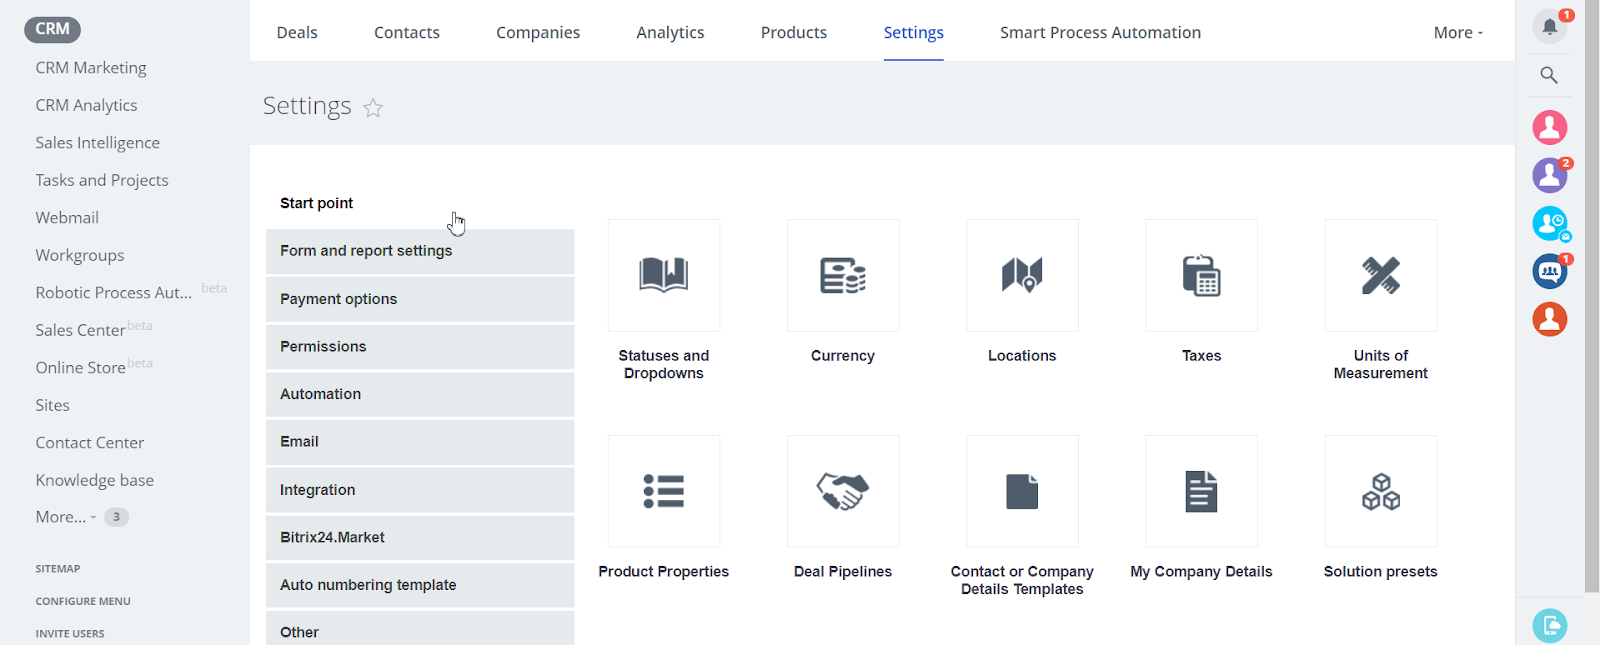This screenshot has height=645, width=1600.
Task: Open Robotic Process Automation beta
Action: (x=113, y=292)
